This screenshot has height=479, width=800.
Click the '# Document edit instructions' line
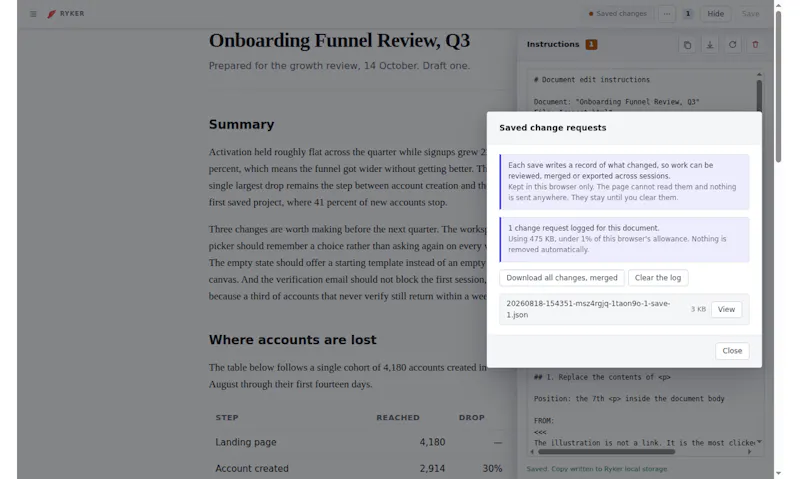(591, 80)
